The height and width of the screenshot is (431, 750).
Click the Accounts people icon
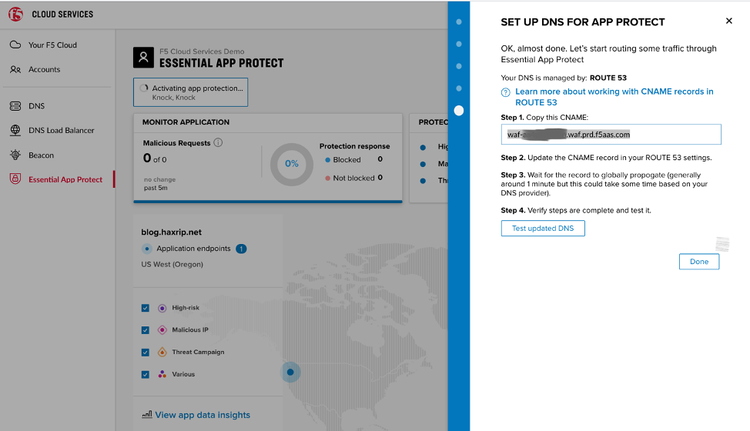pos(15,69)
